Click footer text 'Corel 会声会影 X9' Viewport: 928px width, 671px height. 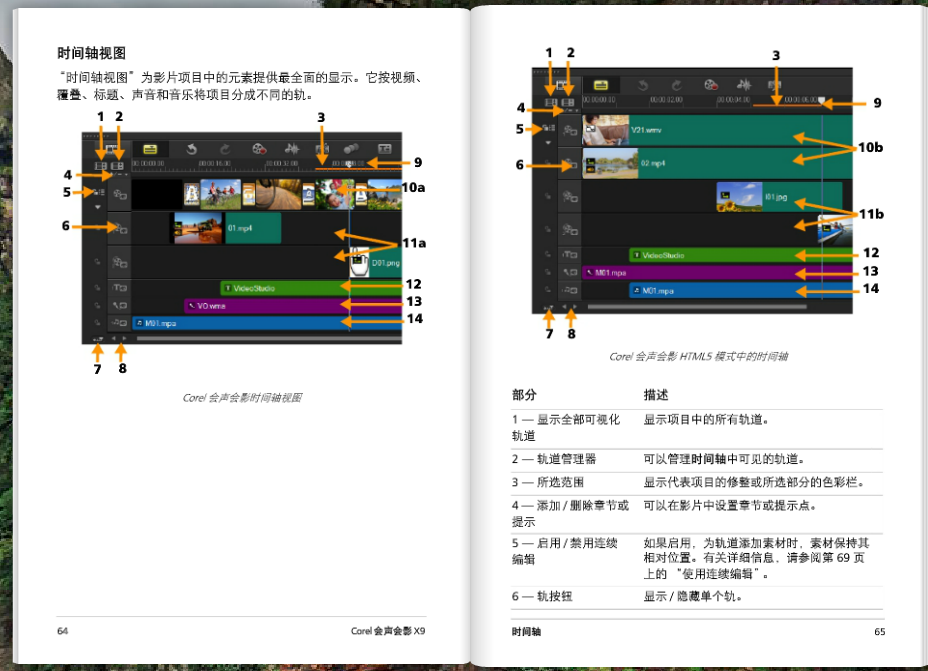(x=388, y=631)
